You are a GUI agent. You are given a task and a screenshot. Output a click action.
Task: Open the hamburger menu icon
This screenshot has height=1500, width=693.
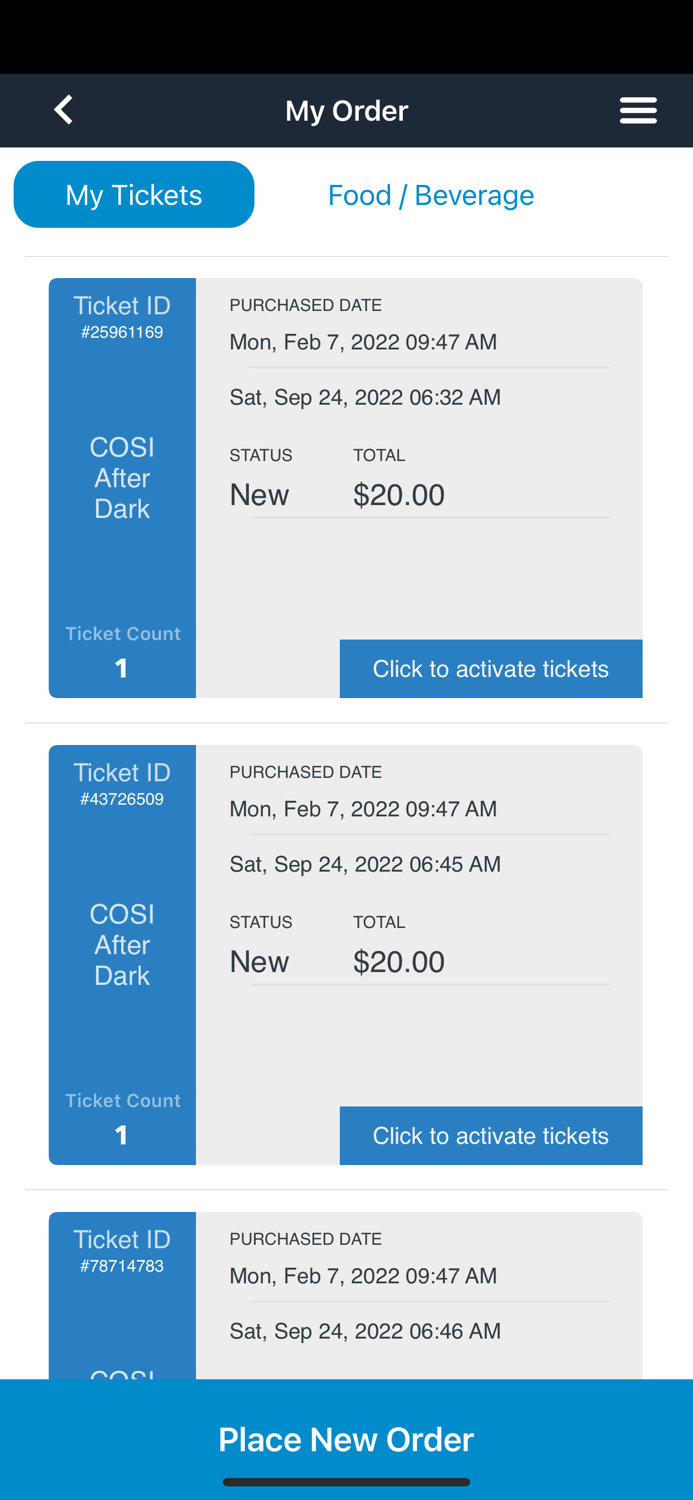tap(638, 110)
